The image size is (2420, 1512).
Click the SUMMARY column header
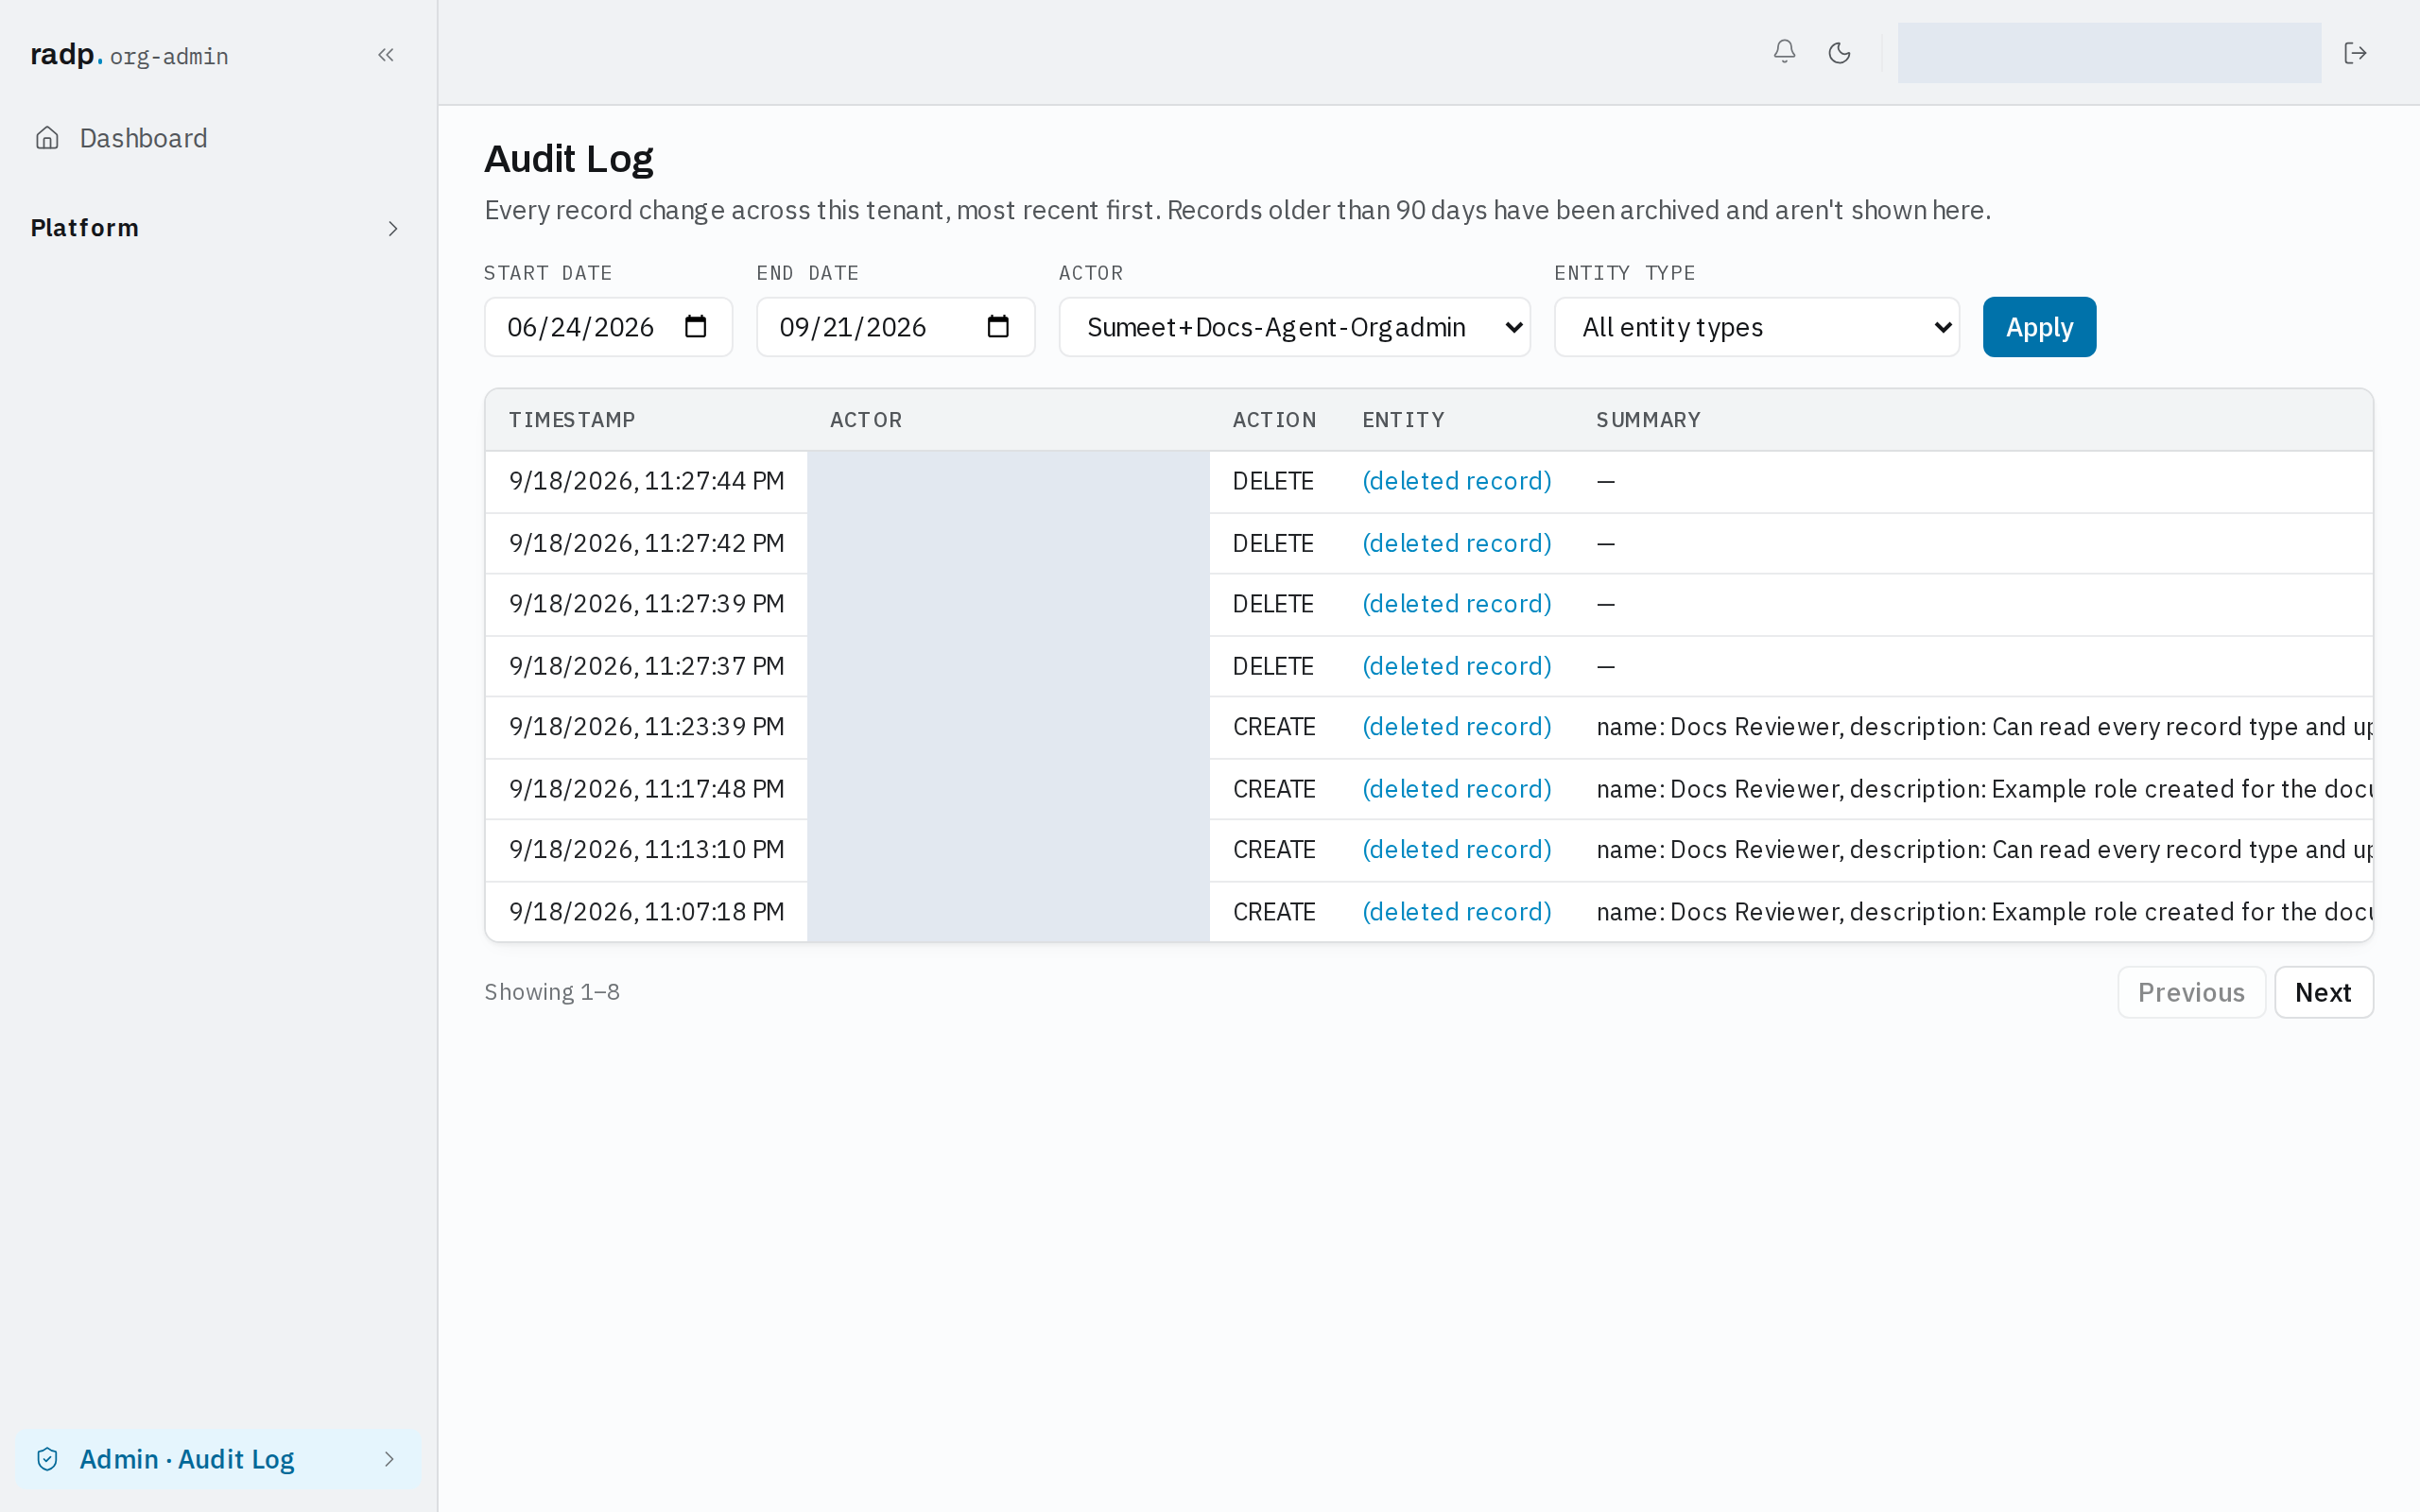1648,420
